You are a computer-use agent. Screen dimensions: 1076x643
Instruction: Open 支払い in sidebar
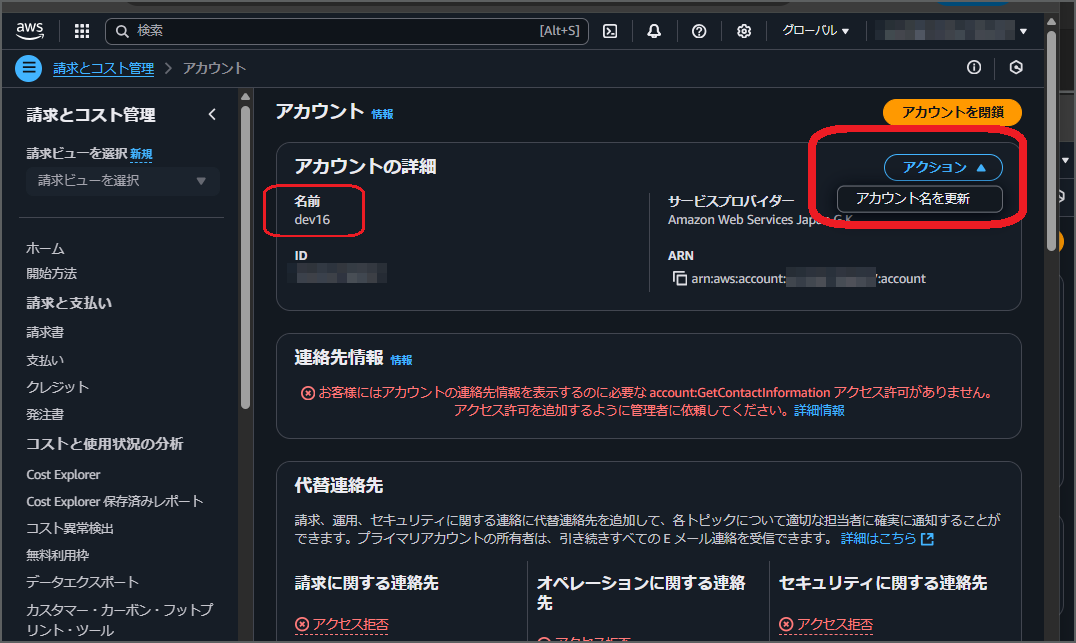(45, 360)
